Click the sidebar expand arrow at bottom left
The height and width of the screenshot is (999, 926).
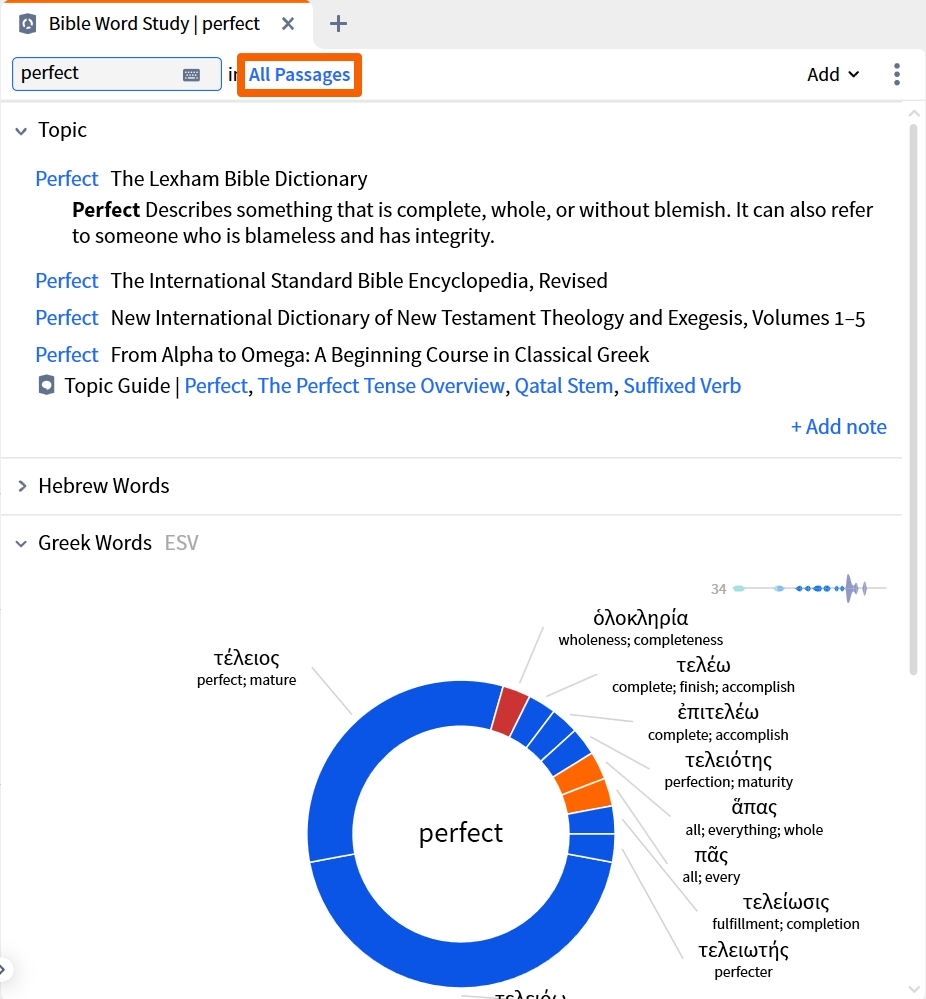tap(4, 970)
